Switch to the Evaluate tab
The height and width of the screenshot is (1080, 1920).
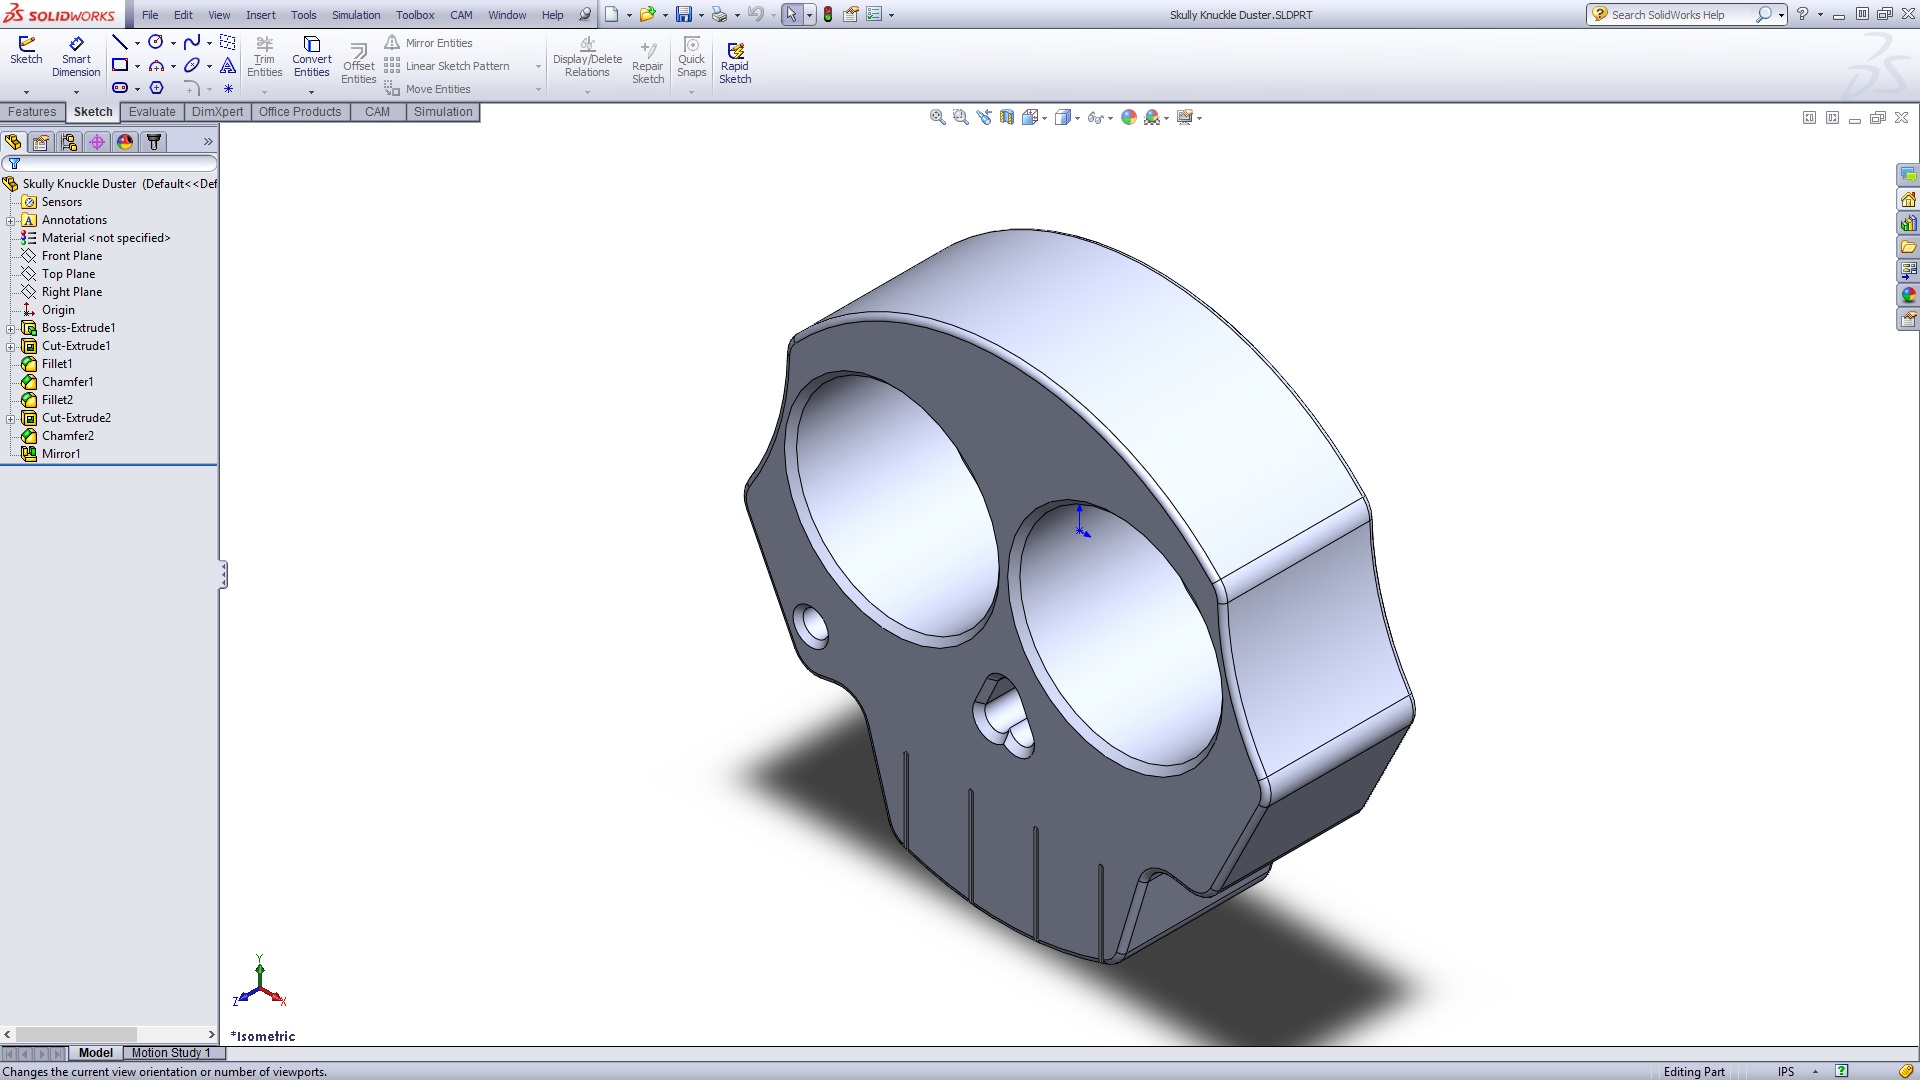[x=152, y=112]
